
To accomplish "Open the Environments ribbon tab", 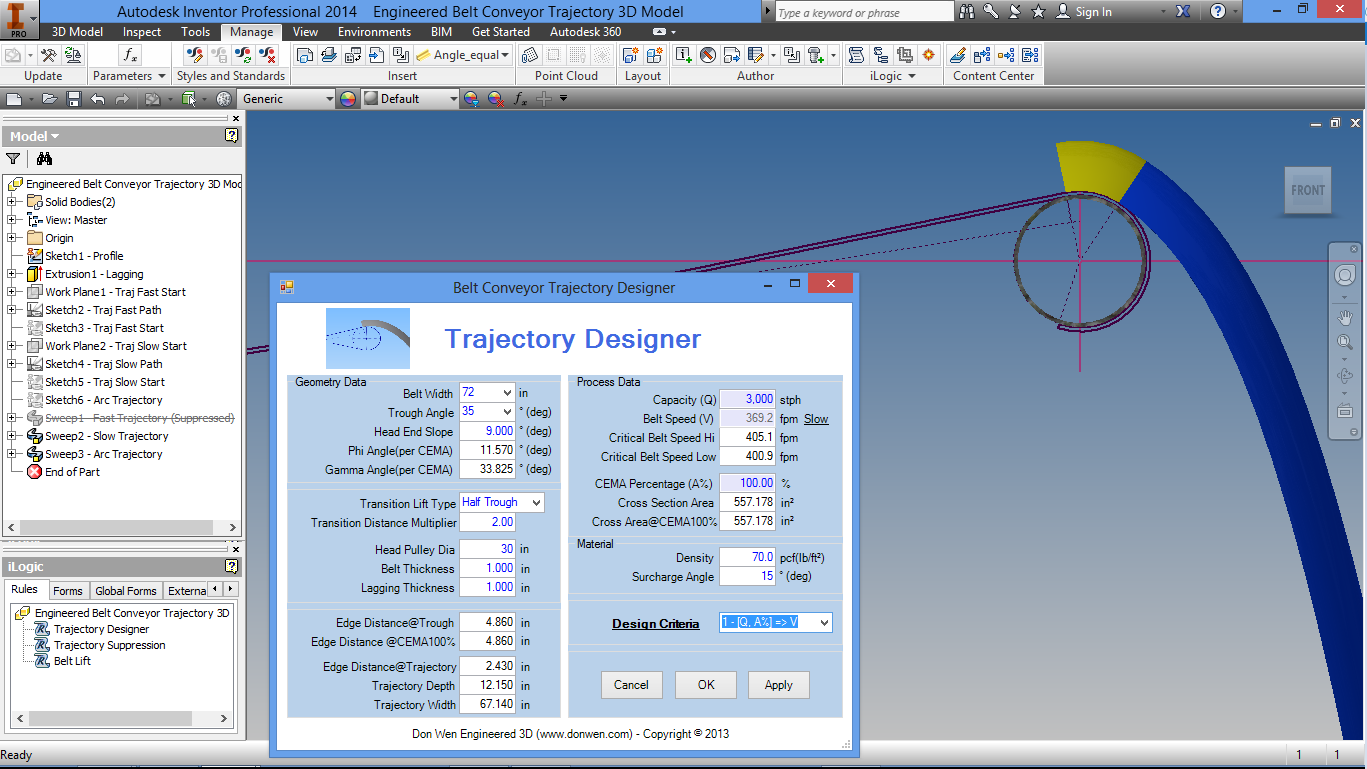I will coord(375,32).
